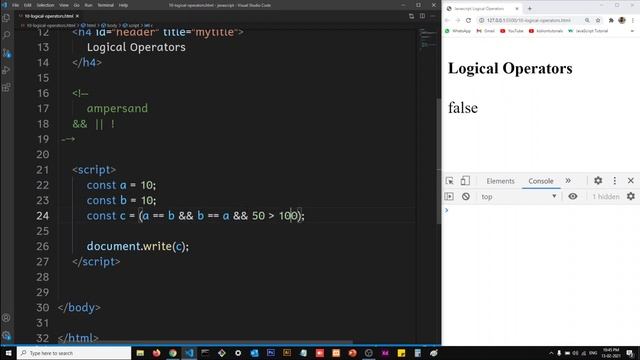Screen dimensions: 640x360
Task: Toggle the console sidebar in DevTools
Action: pyautogui.click(x=449, y=197)
